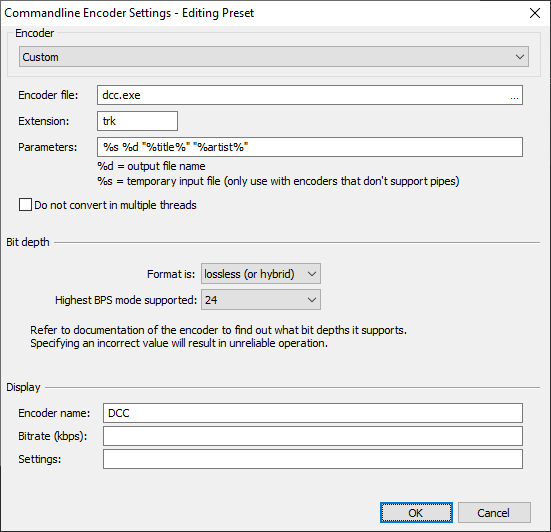
Task: Focus the Encoder name field showing DCC
Action: coord(313,413)
